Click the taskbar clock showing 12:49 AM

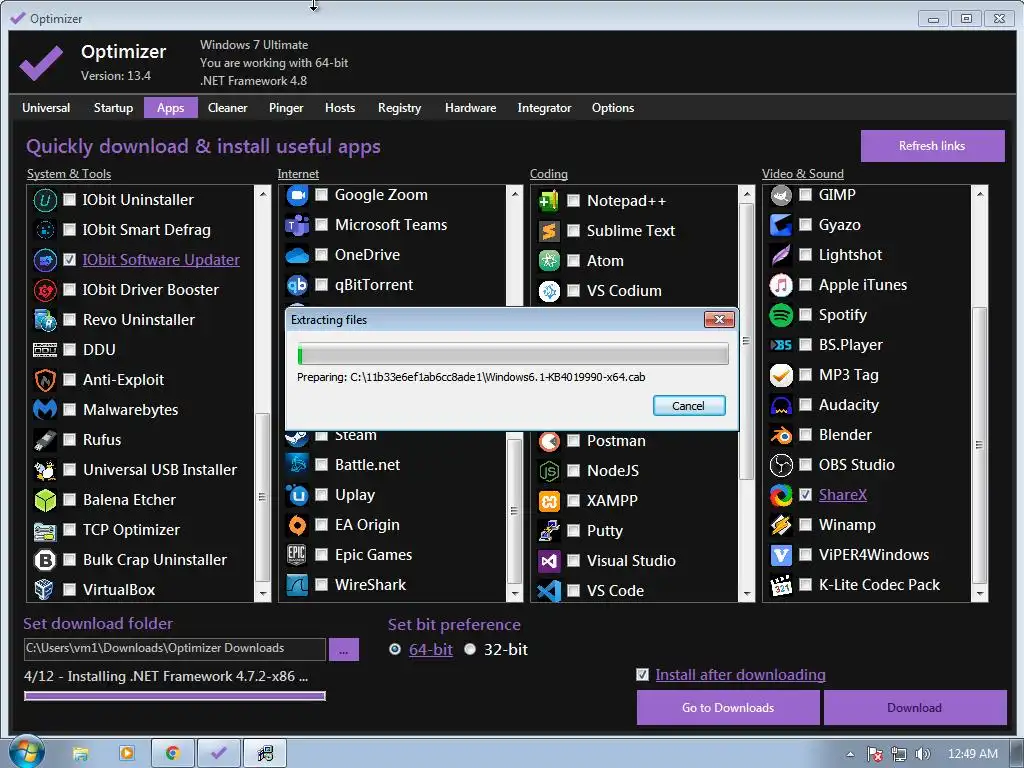point(972,754)
